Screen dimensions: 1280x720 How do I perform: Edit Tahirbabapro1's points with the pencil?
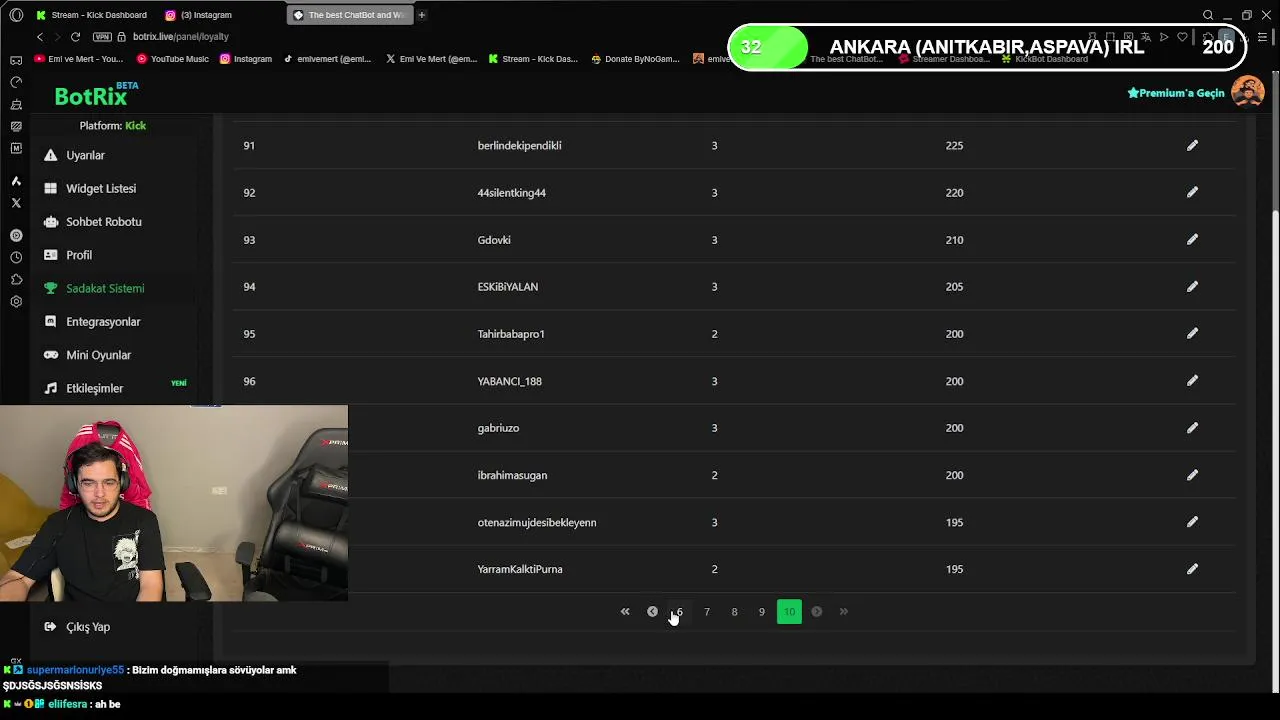[x=1192, y=333]
